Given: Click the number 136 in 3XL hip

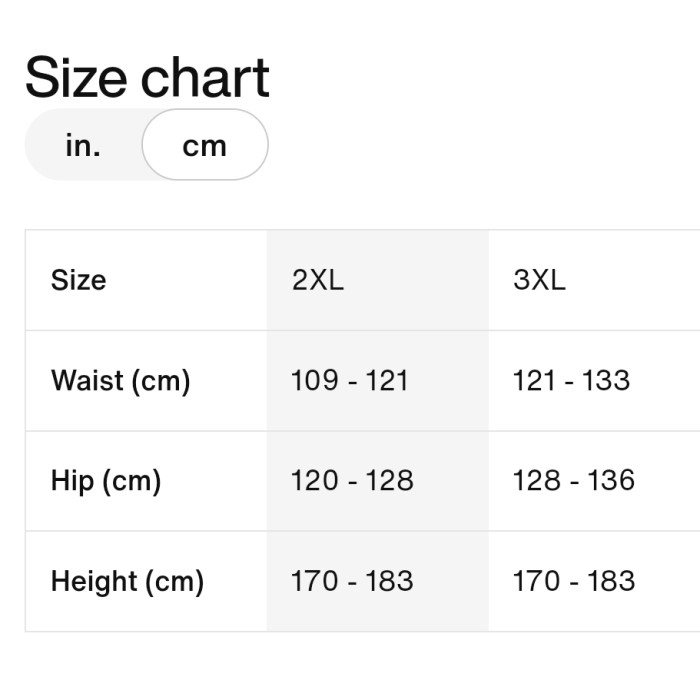Looking at the screenshot, I should [x=611, y=480].
